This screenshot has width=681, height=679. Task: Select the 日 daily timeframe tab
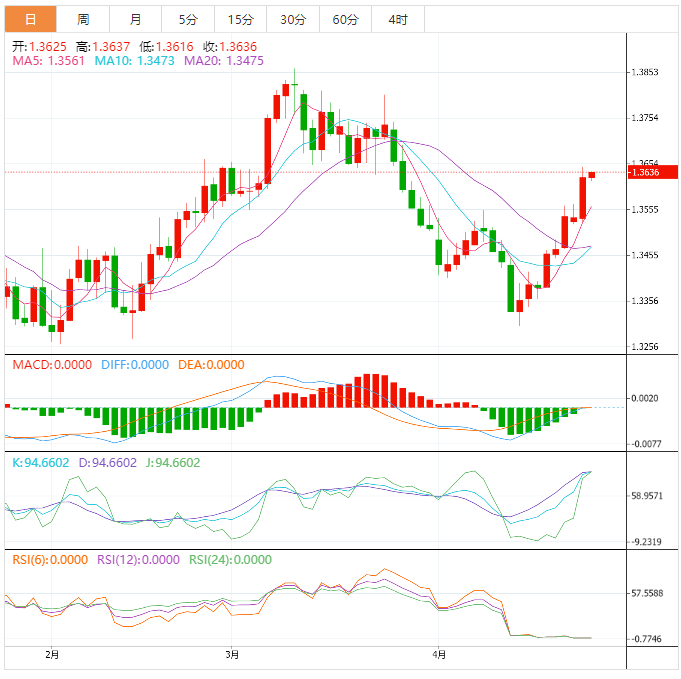30,19
